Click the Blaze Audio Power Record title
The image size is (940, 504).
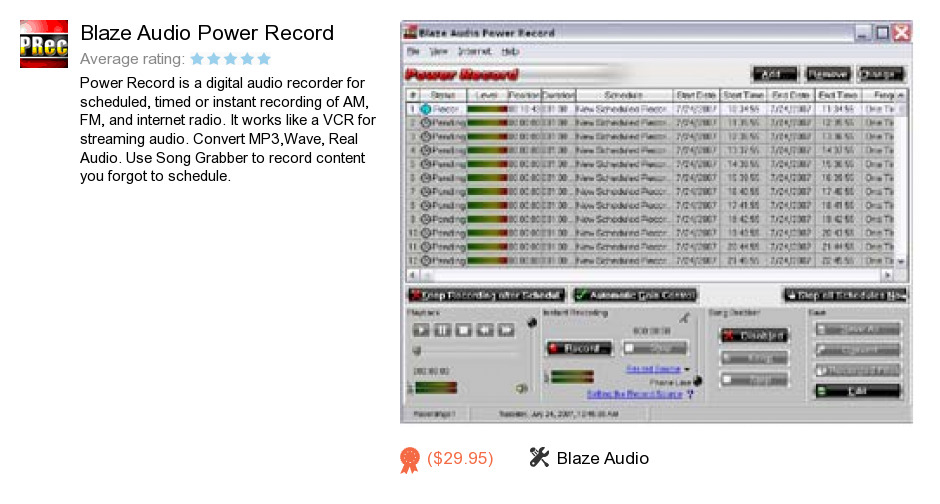(x=207, y=33)
